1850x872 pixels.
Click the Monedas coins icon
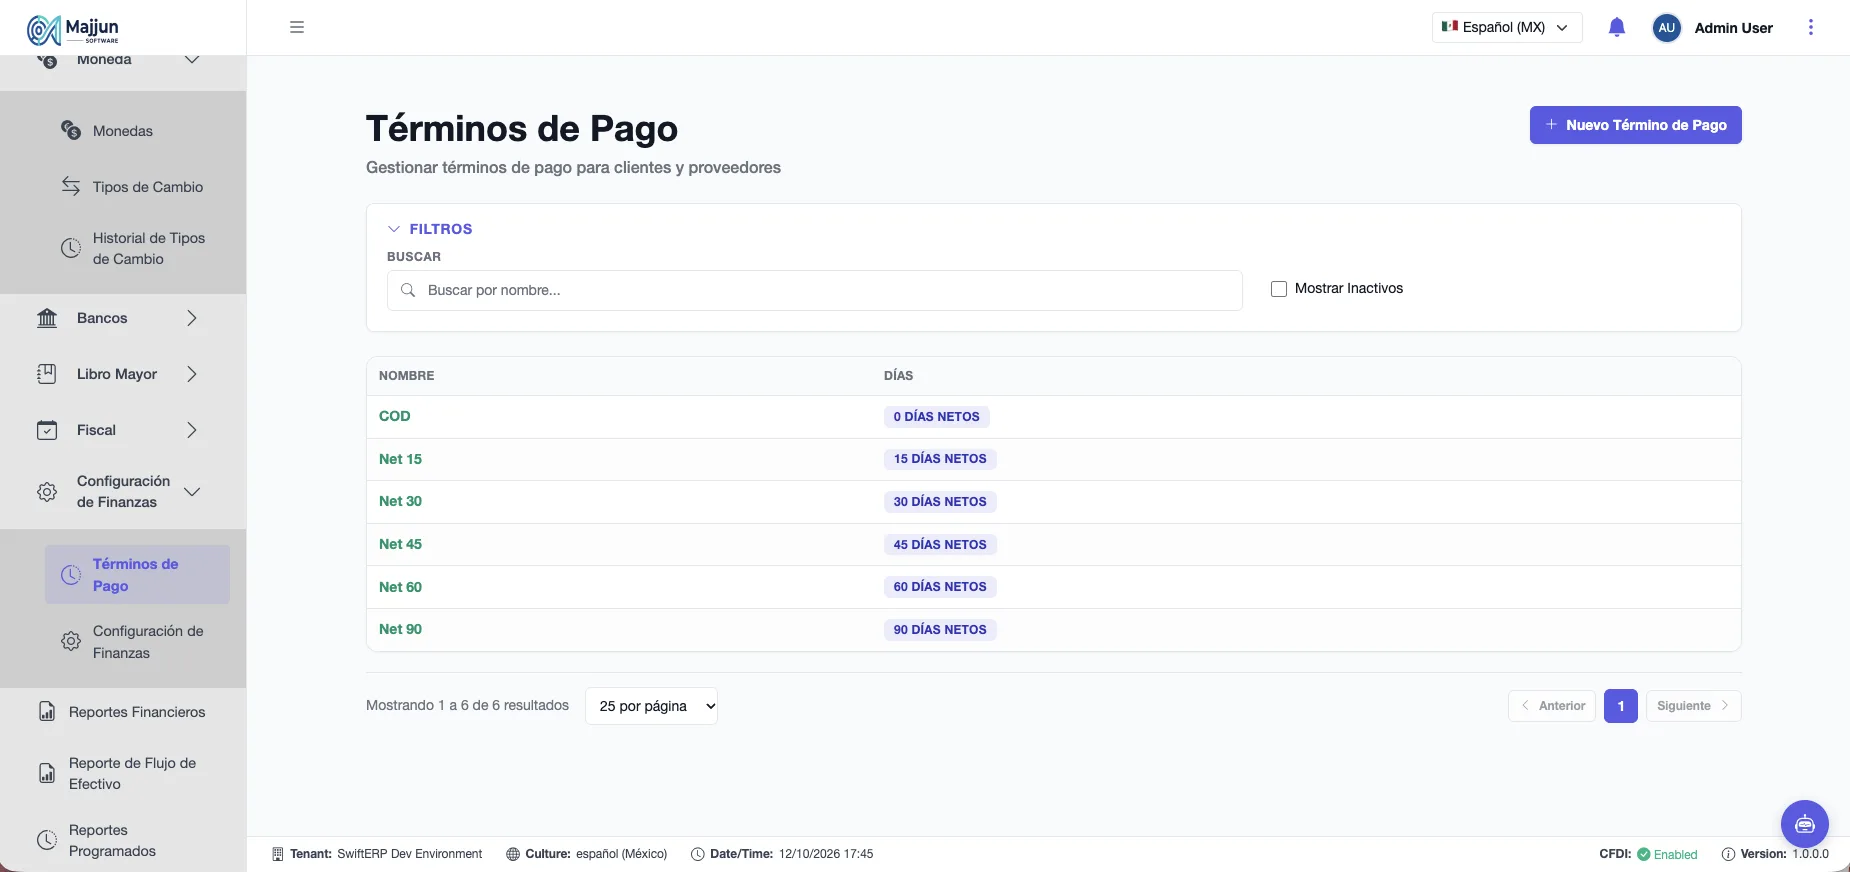tap(71, 130)
